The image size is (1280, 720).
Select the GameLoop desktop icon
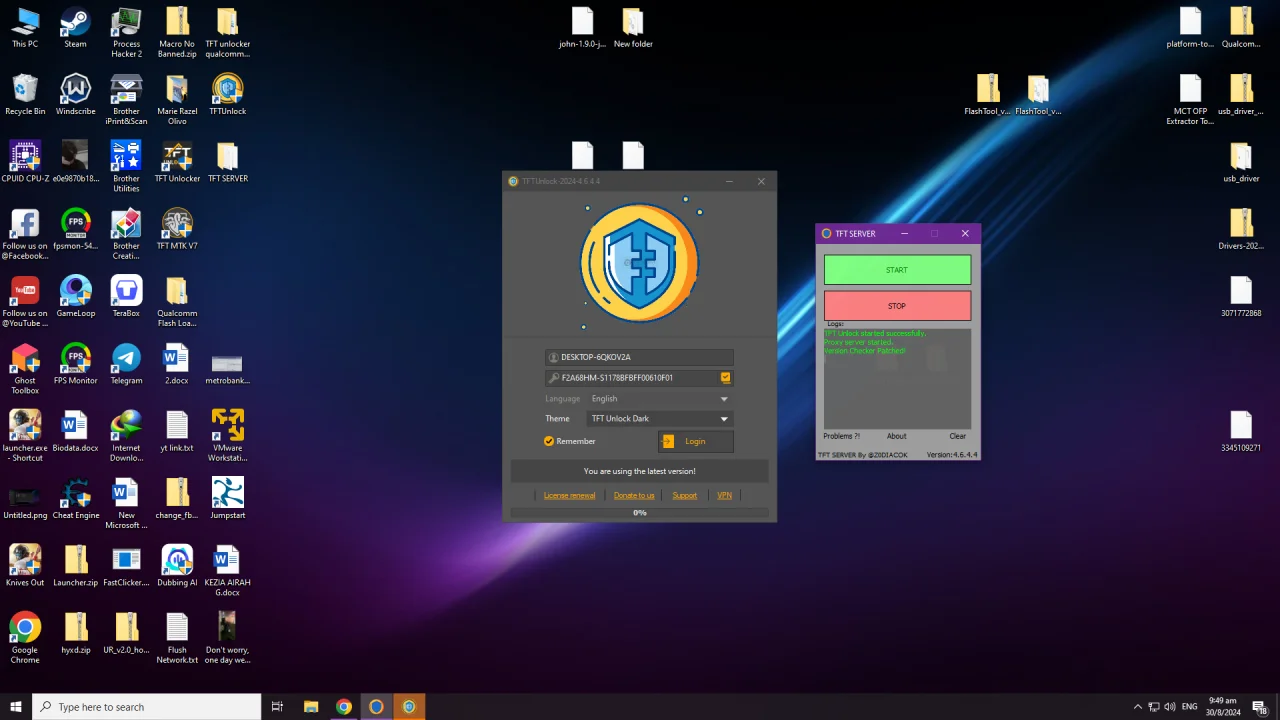[75, 296]
